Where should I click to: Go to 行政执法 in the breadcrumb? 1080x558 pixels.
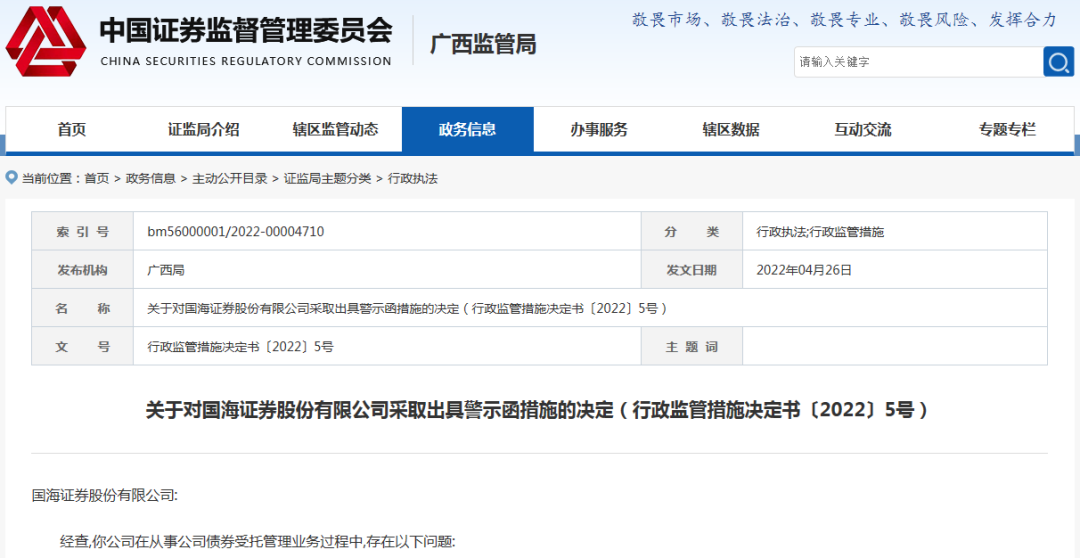[413, 179]
